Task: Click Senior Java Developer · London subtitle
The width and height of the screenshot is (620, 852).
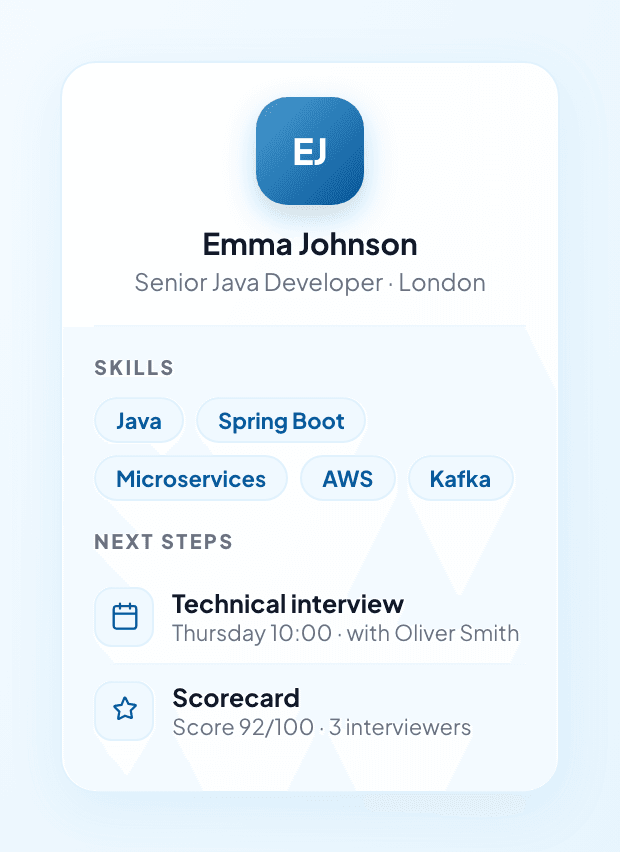Action: pyautogui.click(x=310, y=283)
